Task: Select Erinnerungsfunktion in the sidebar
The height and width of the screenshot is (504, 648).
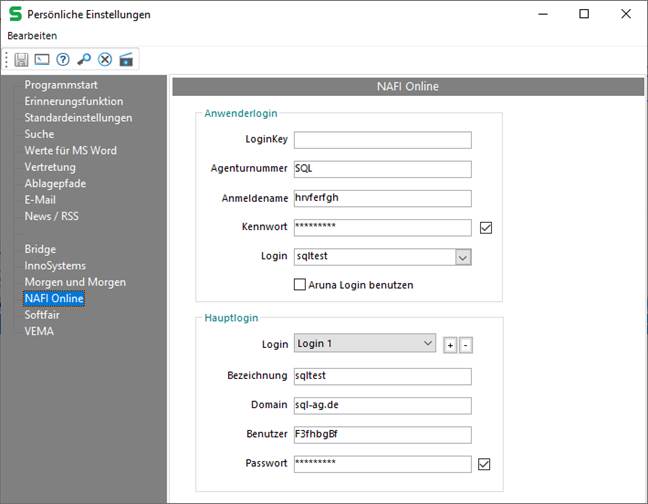Action: pyautogui.click(x=74, y=102)
